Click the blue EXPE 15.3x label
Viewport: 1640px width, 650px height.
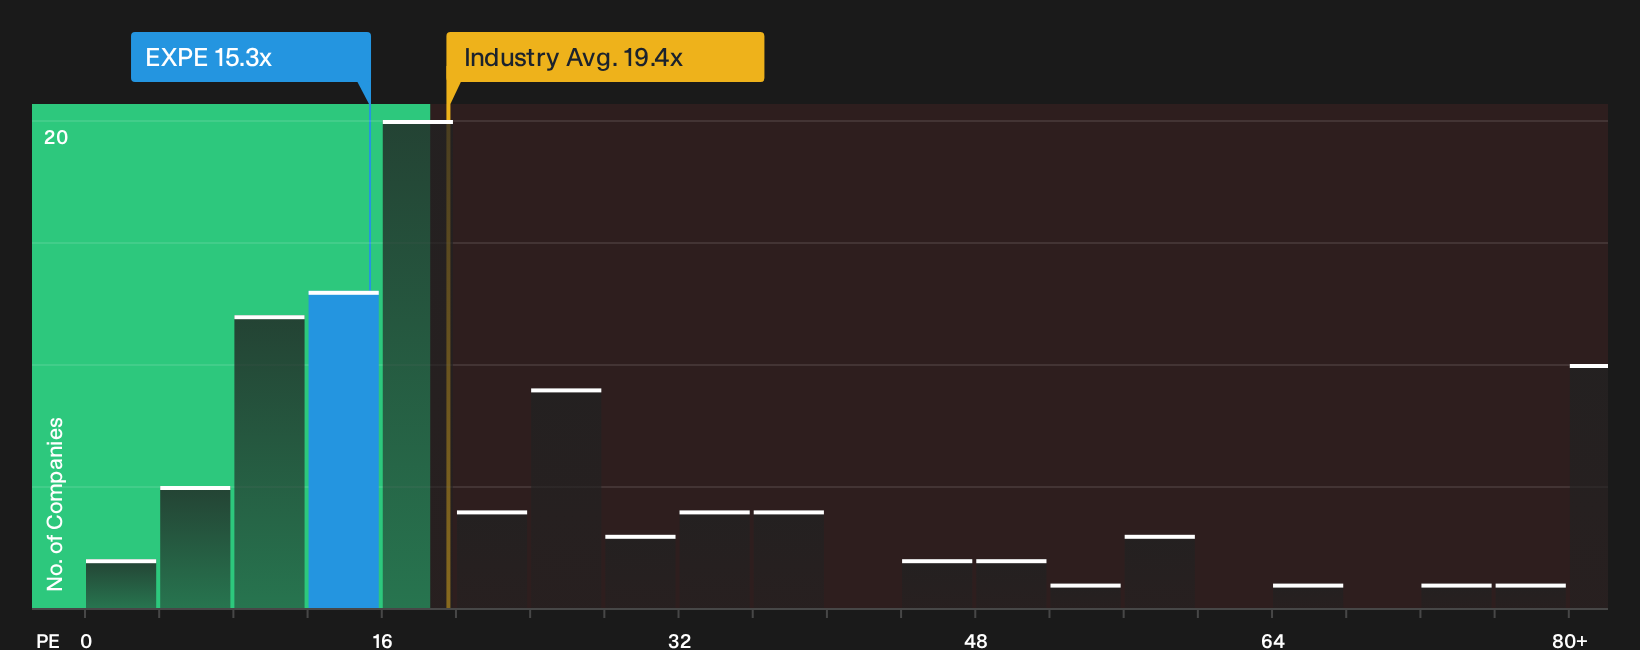pyautogui.click(x=250, y=57)
